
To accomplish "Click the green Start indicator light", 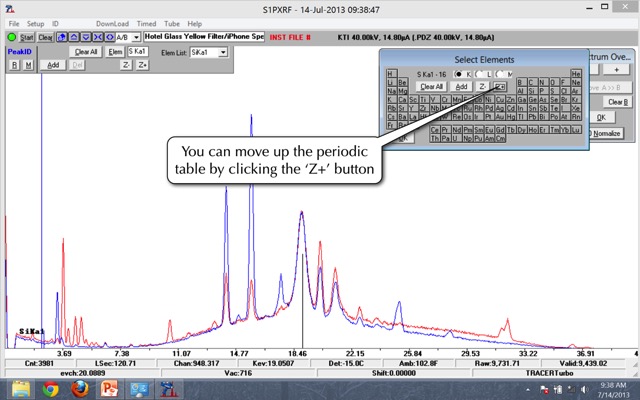I will 9,37.
